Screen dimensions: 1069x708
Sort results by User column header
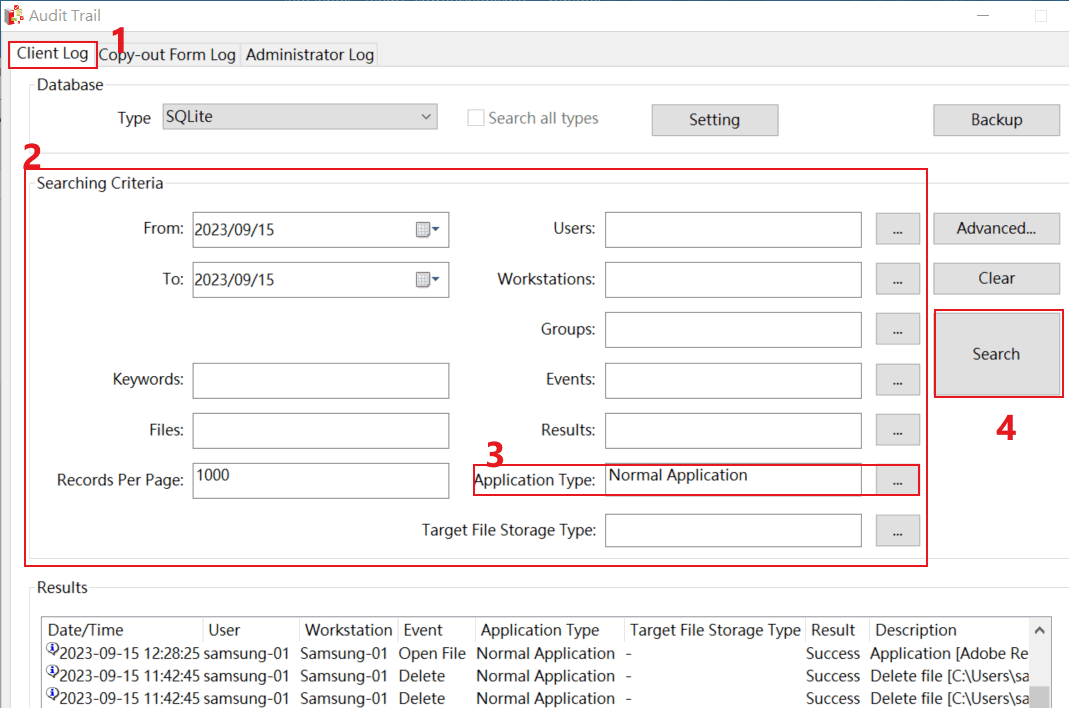[x=251, y=630]
